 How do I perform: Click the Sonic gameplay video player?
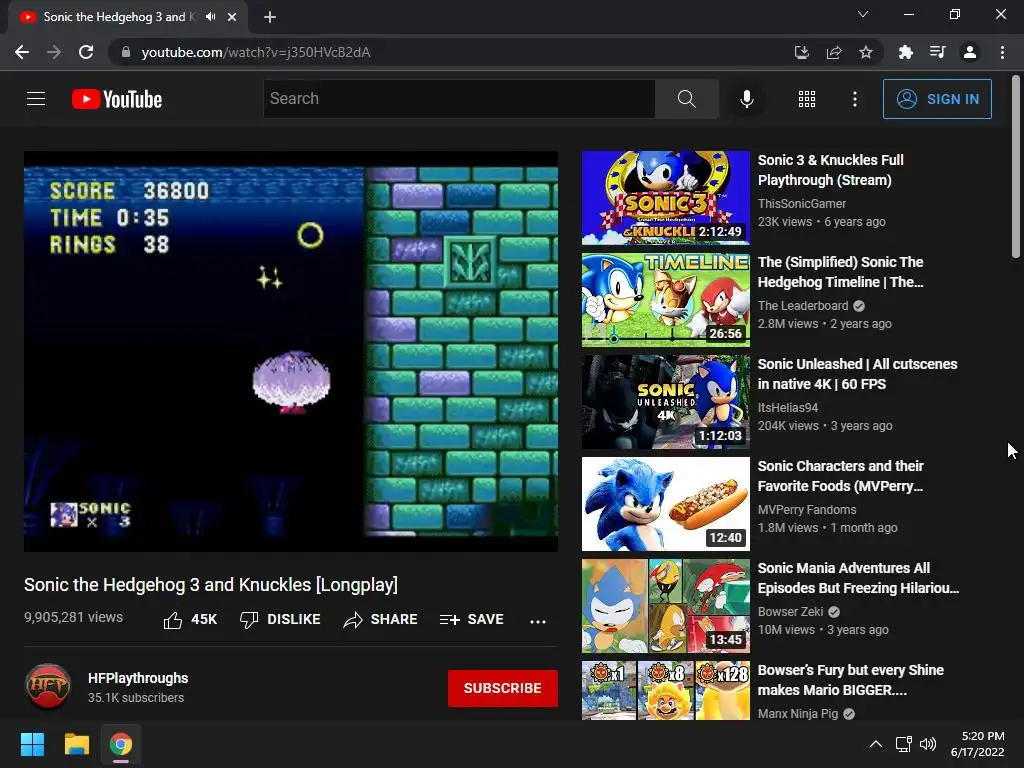coord(291,351)
